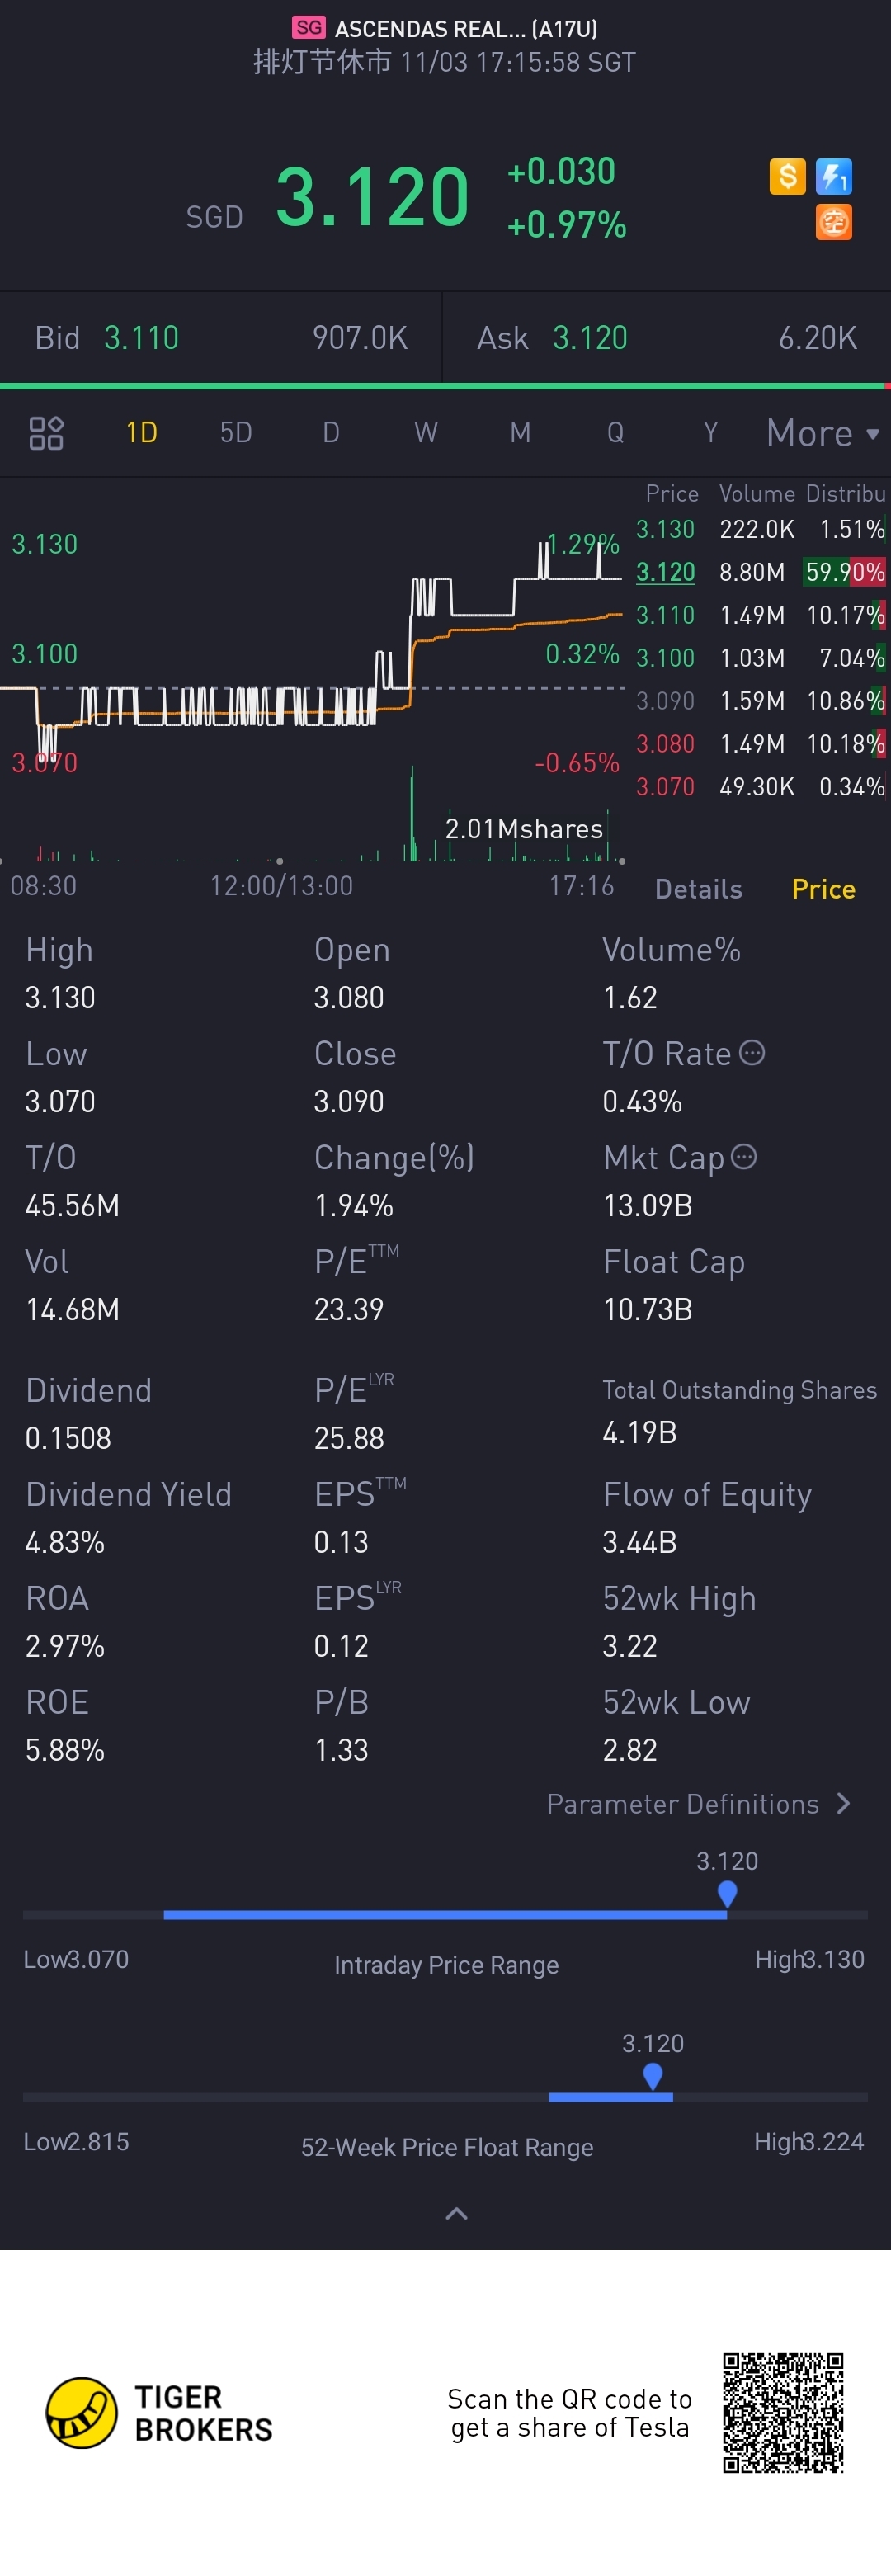The image size is (891, 2576).
Task: Tap the Intraday Price Range marker
Action: tap(727, 1894)
